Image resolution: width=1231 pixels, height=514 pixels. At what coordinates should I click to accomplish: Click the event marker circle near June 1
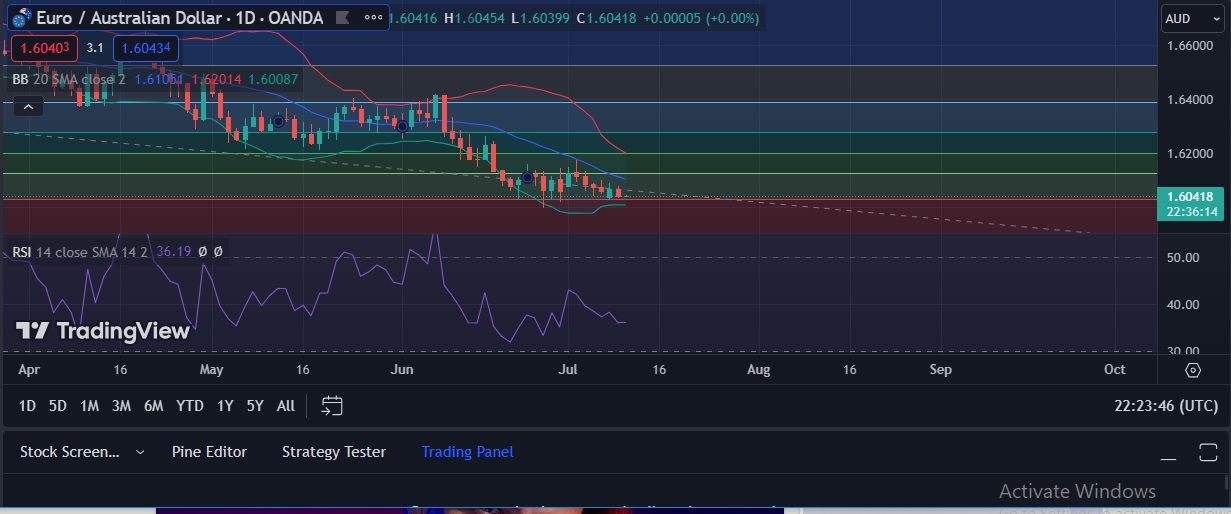pyautogui.click(x=402, y=126)
